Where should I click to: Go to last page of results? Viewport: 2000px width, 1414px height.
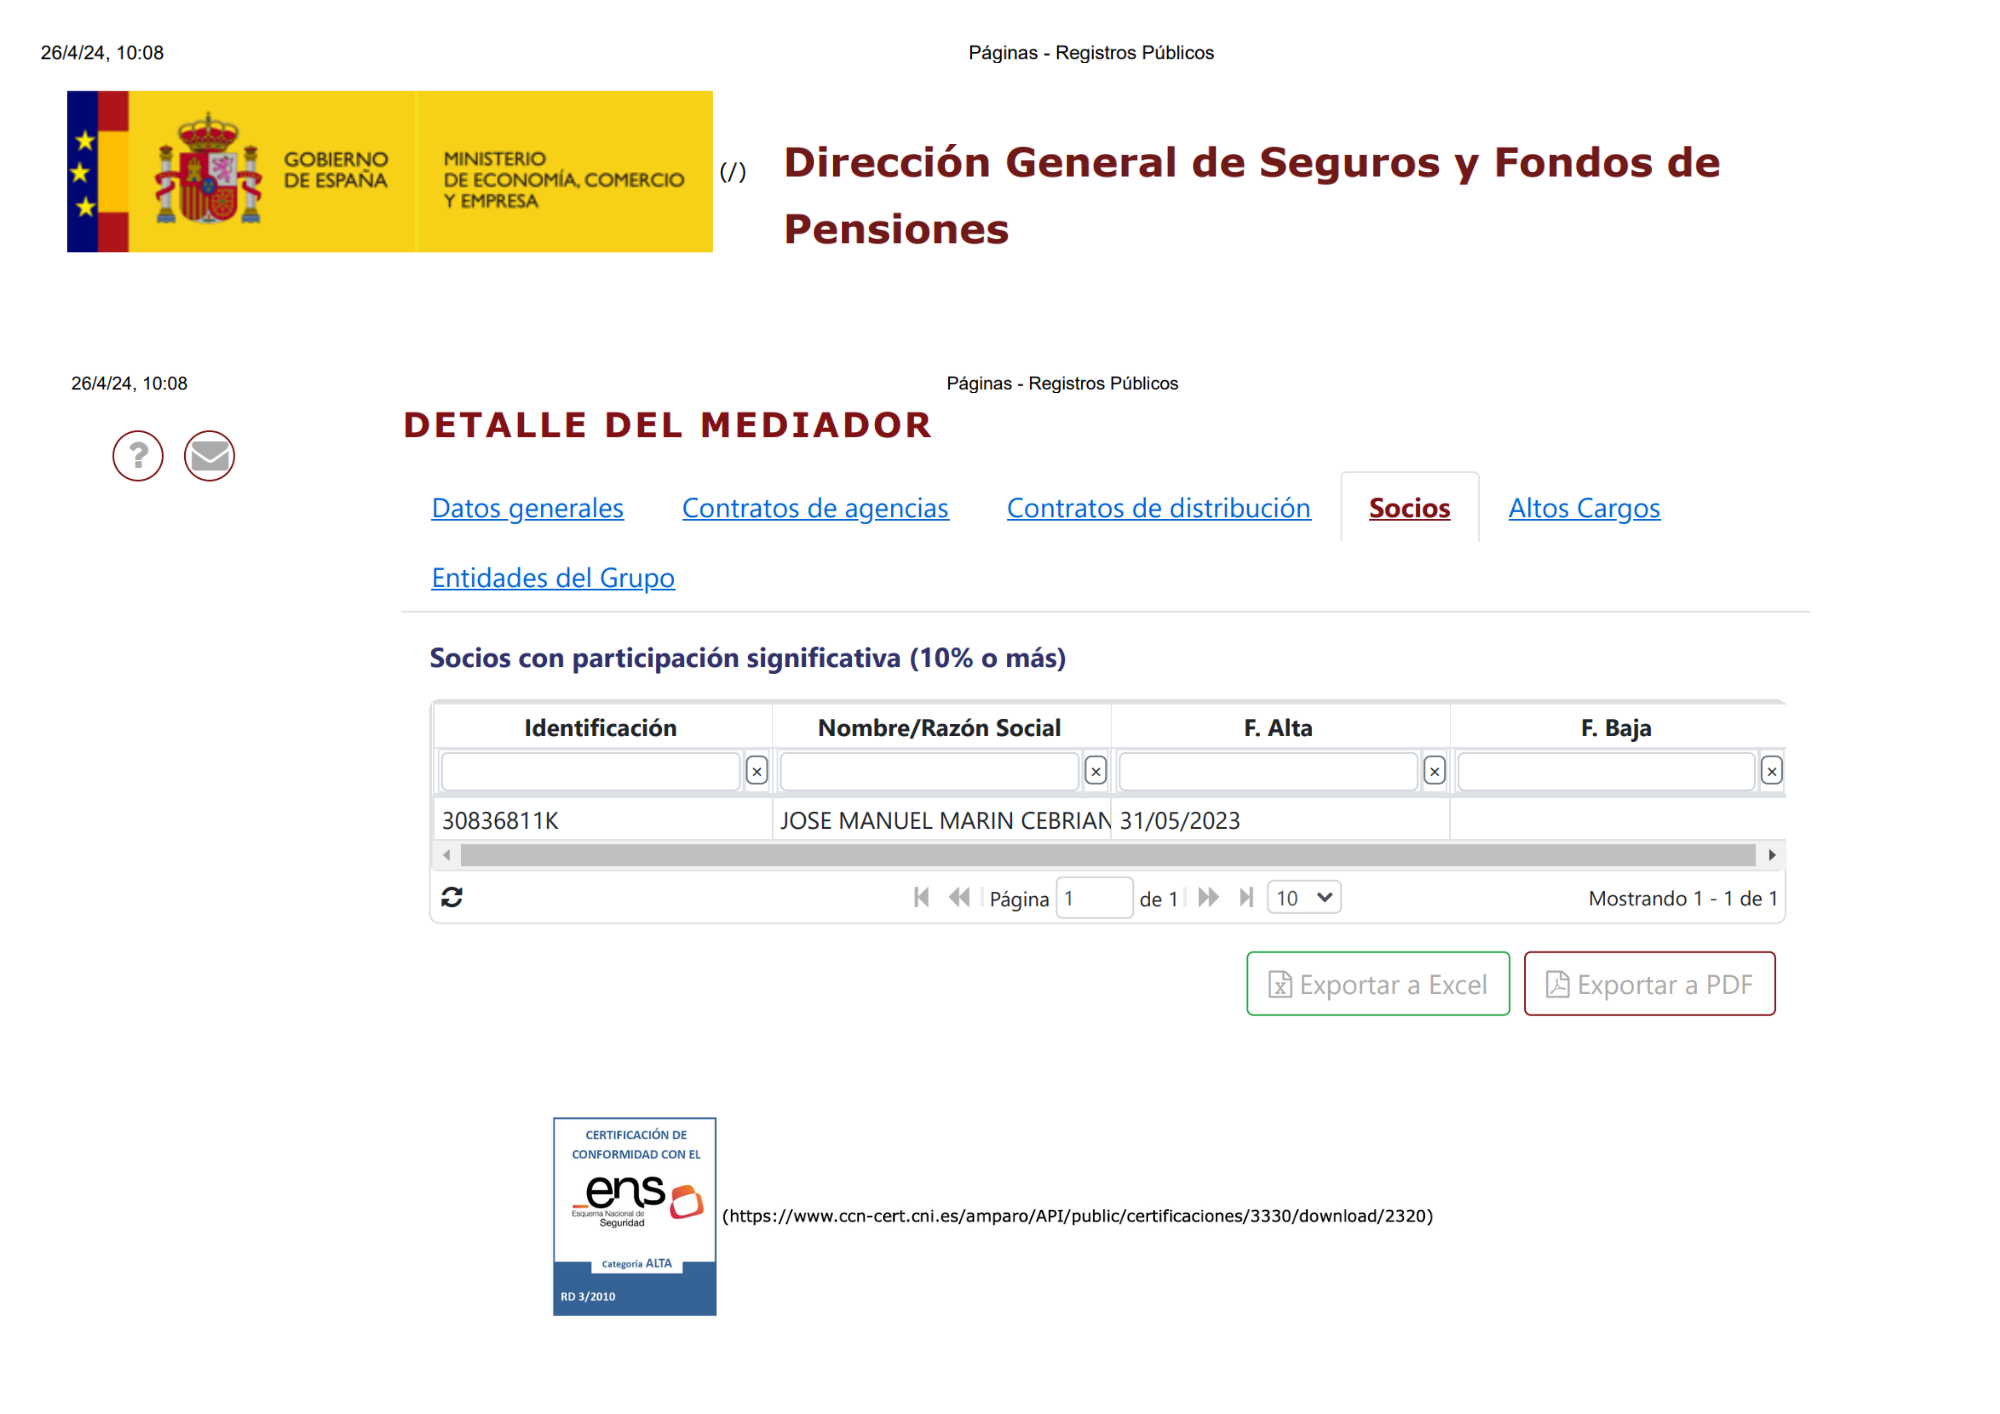(x=1246, y=897)
